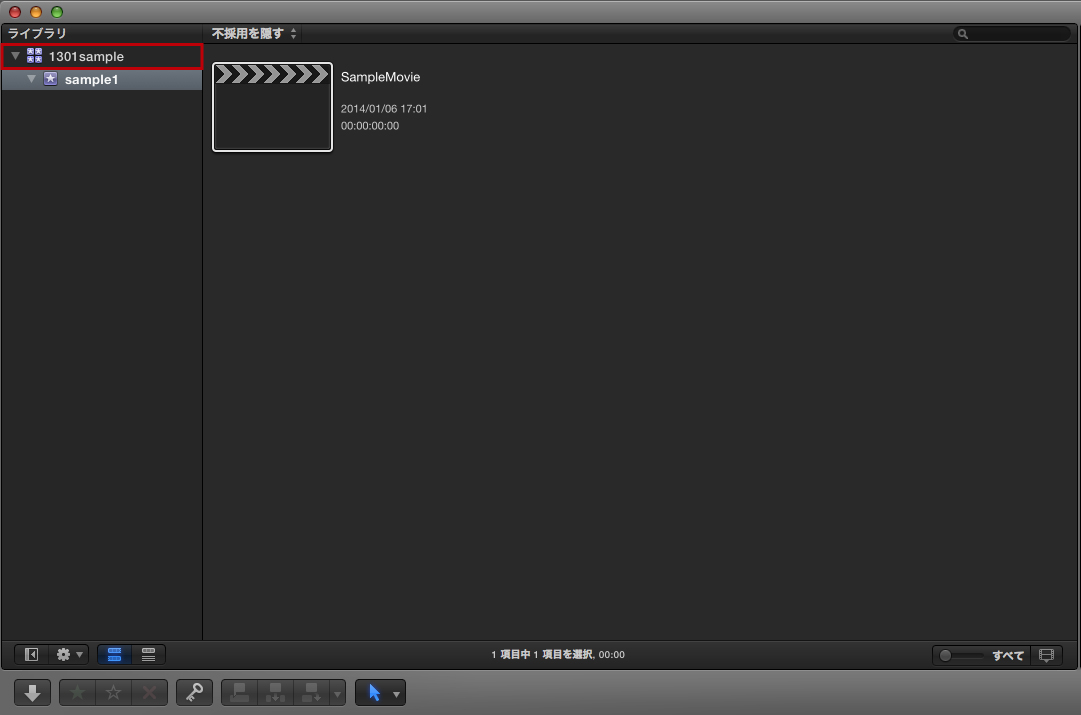This screenshot has height=715, width=1081.
Task: Open the gear action menu
Action: [x=68, y=655]
